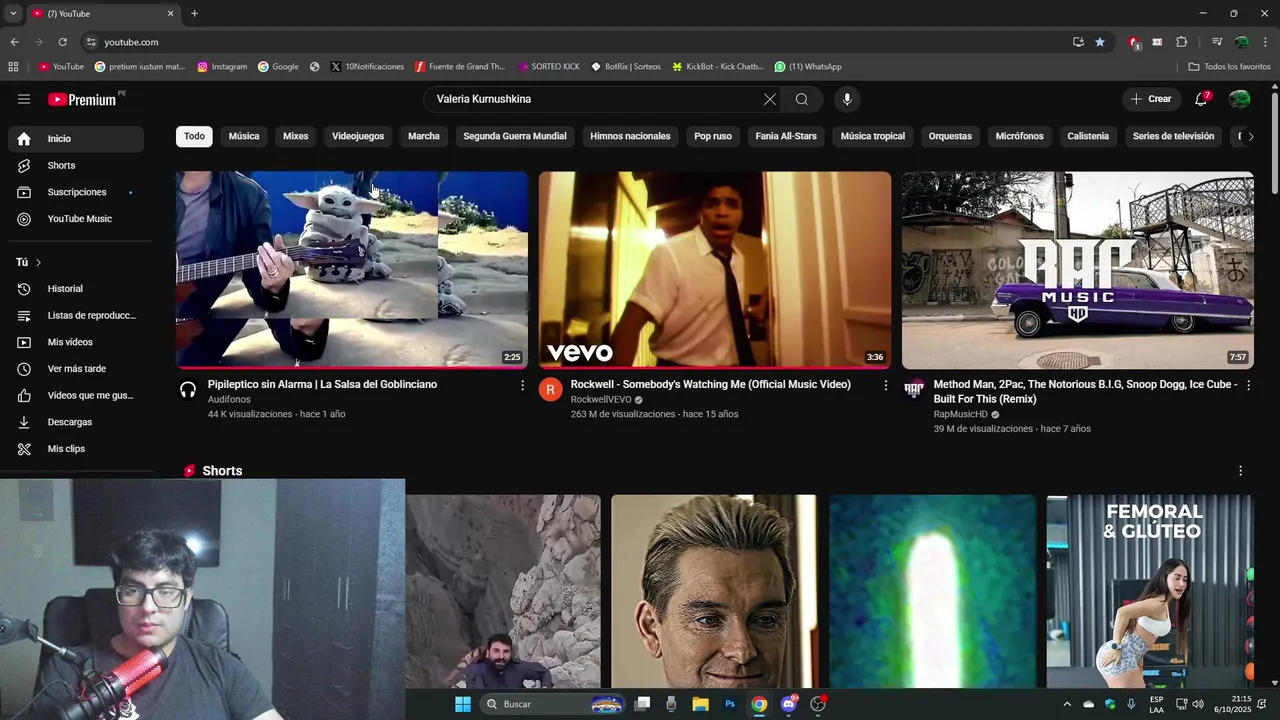Open Mis clips in sidebar
Screen dimensions: 1280x720
(x=76, y=449)
